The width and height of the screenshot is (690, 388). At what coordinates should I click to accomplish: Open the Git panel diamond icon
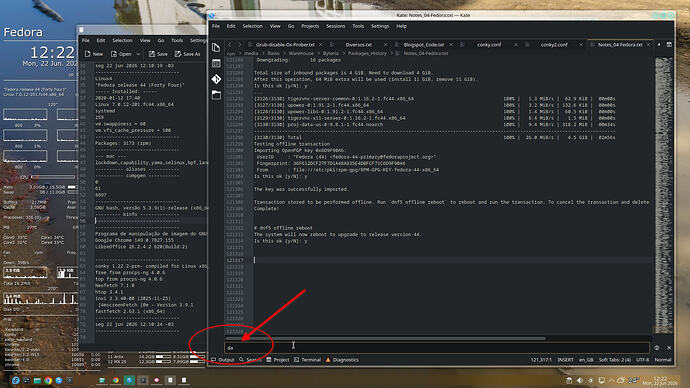216,79
